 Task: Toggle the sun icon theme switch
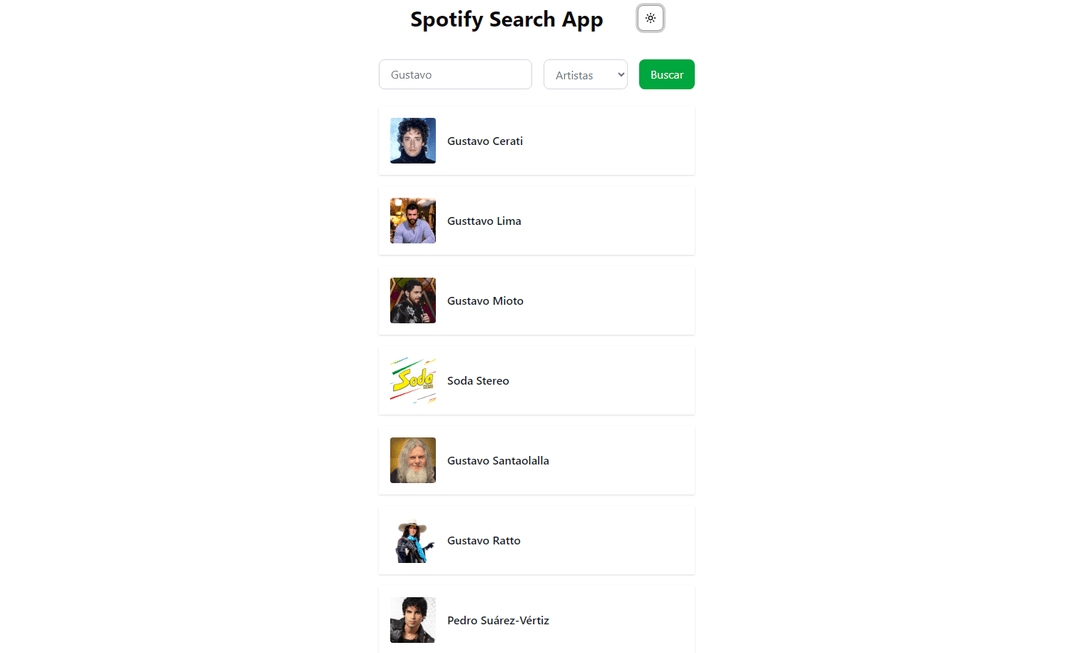tap(650, 18)
